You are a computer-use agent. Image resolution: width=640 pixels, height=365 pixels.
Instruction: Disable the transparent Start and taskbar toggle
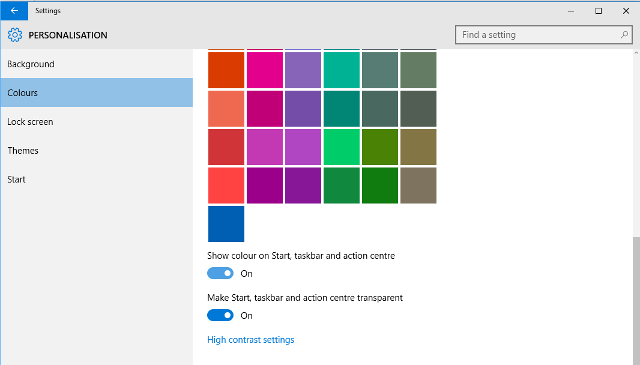pyautogui.click(x=220, y=315)
